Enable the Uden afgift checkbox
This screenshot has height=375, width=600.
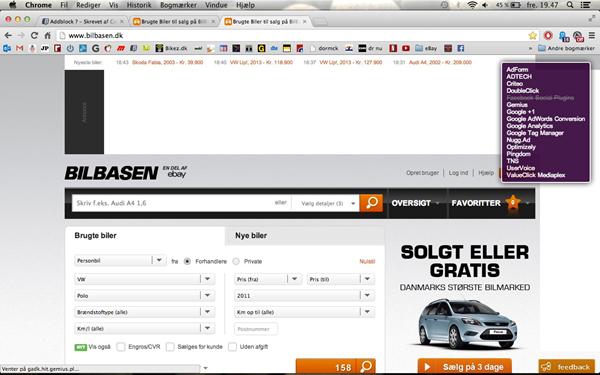click(x=232, y=347)
